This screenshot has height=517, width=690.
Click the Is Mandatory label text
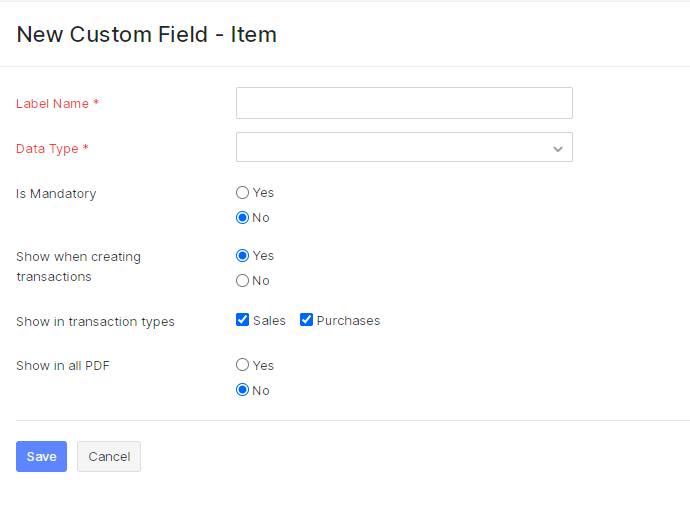[56, 194]
